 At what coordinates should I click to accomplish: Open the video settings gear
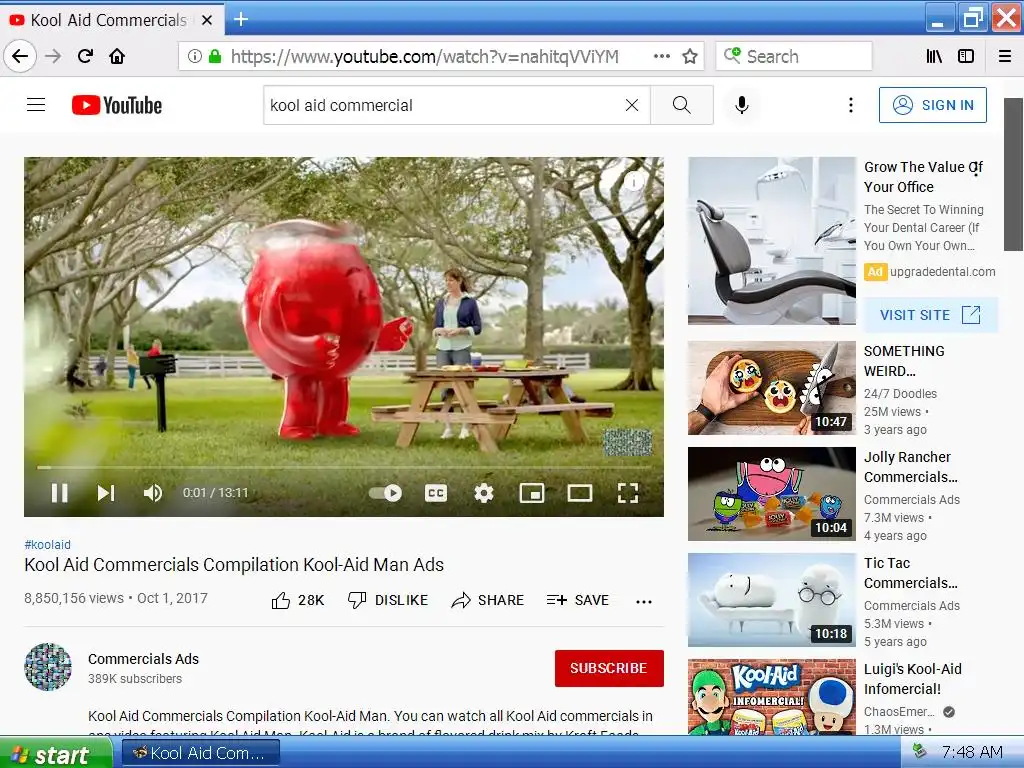pos(484,493)
